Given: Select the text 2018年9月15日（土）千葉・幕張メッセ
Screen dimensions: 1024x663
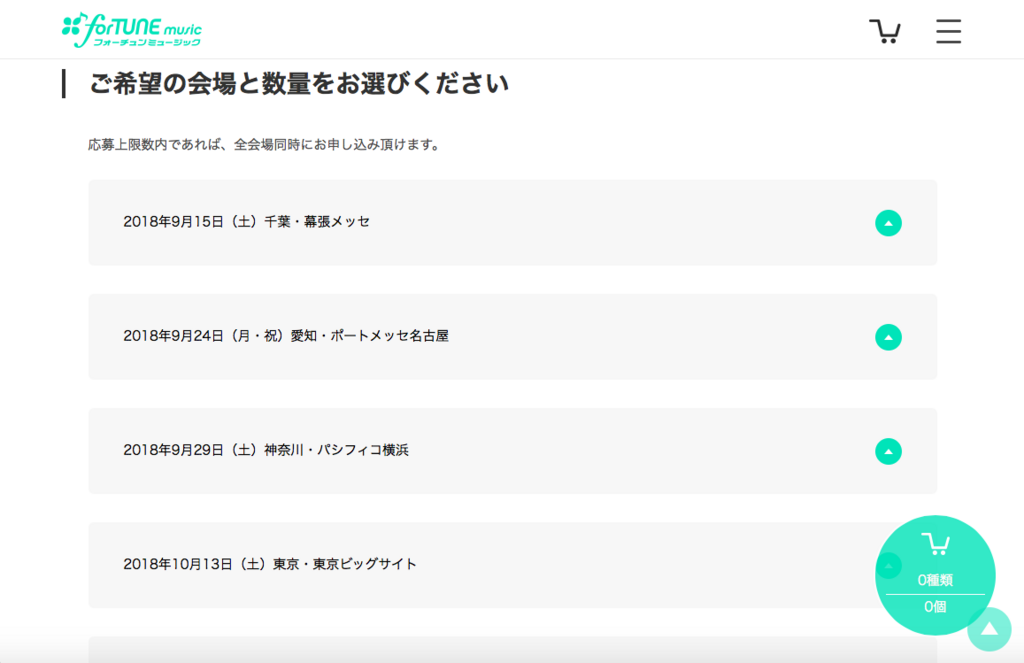Looking at the screenshot, I should (246, 221).
